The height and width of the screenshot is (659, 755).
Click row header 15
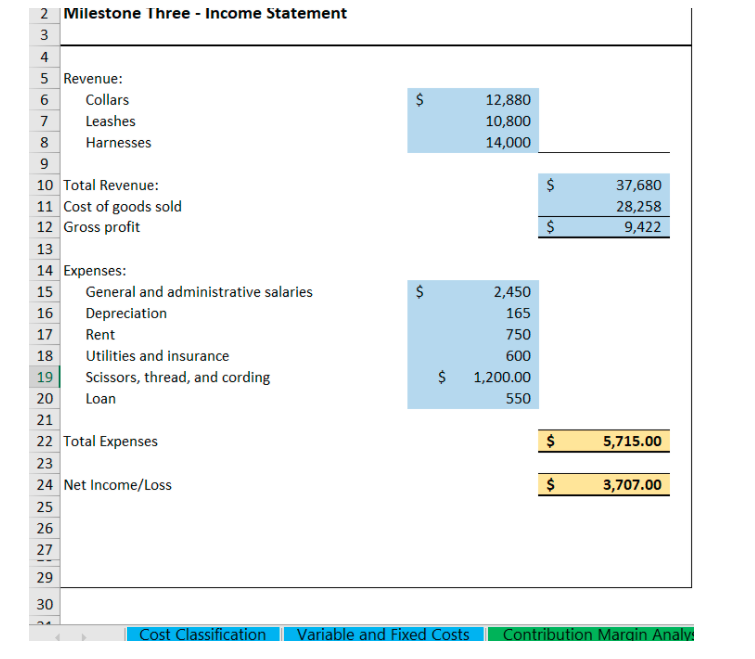pyautogui.click(x=44, y=292)
